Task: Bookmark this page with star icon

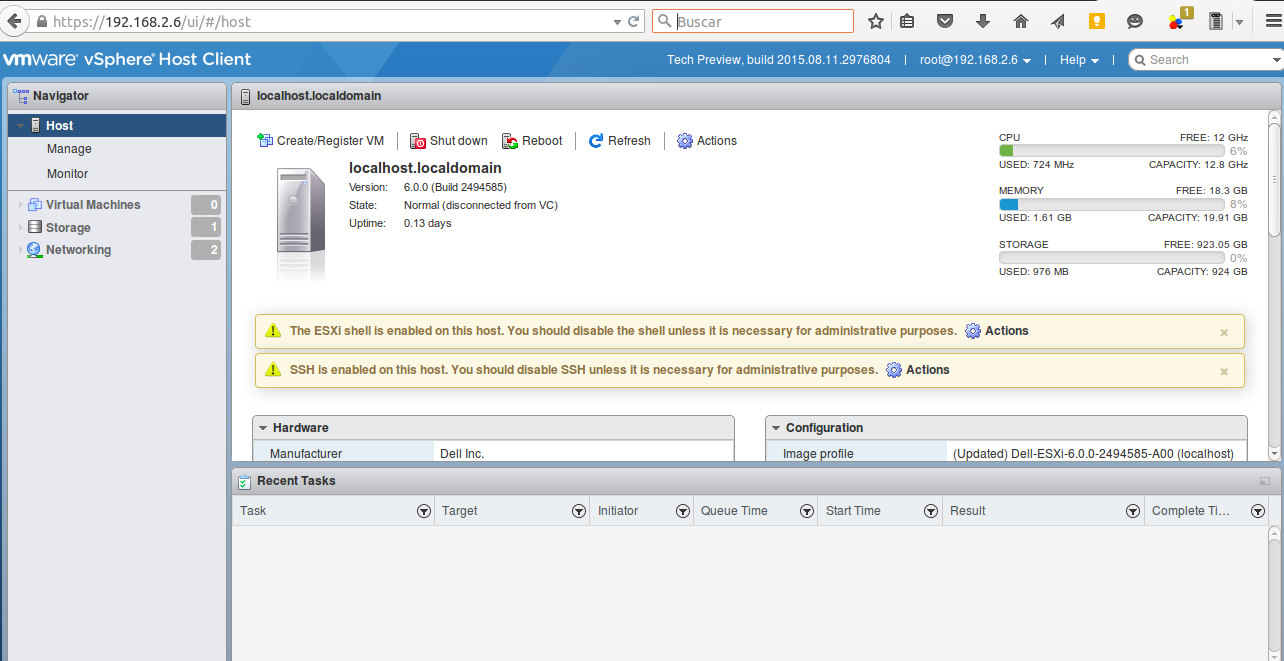Action: (x=876, y=21)
